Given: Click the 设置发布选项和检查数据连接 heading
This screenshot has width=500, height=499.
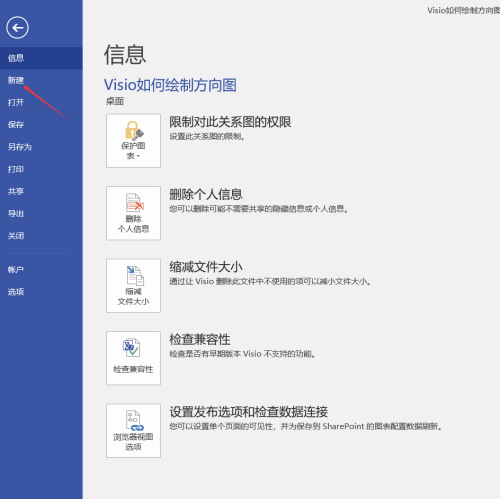Looking at the screenshot, I should tap(249, 412).
